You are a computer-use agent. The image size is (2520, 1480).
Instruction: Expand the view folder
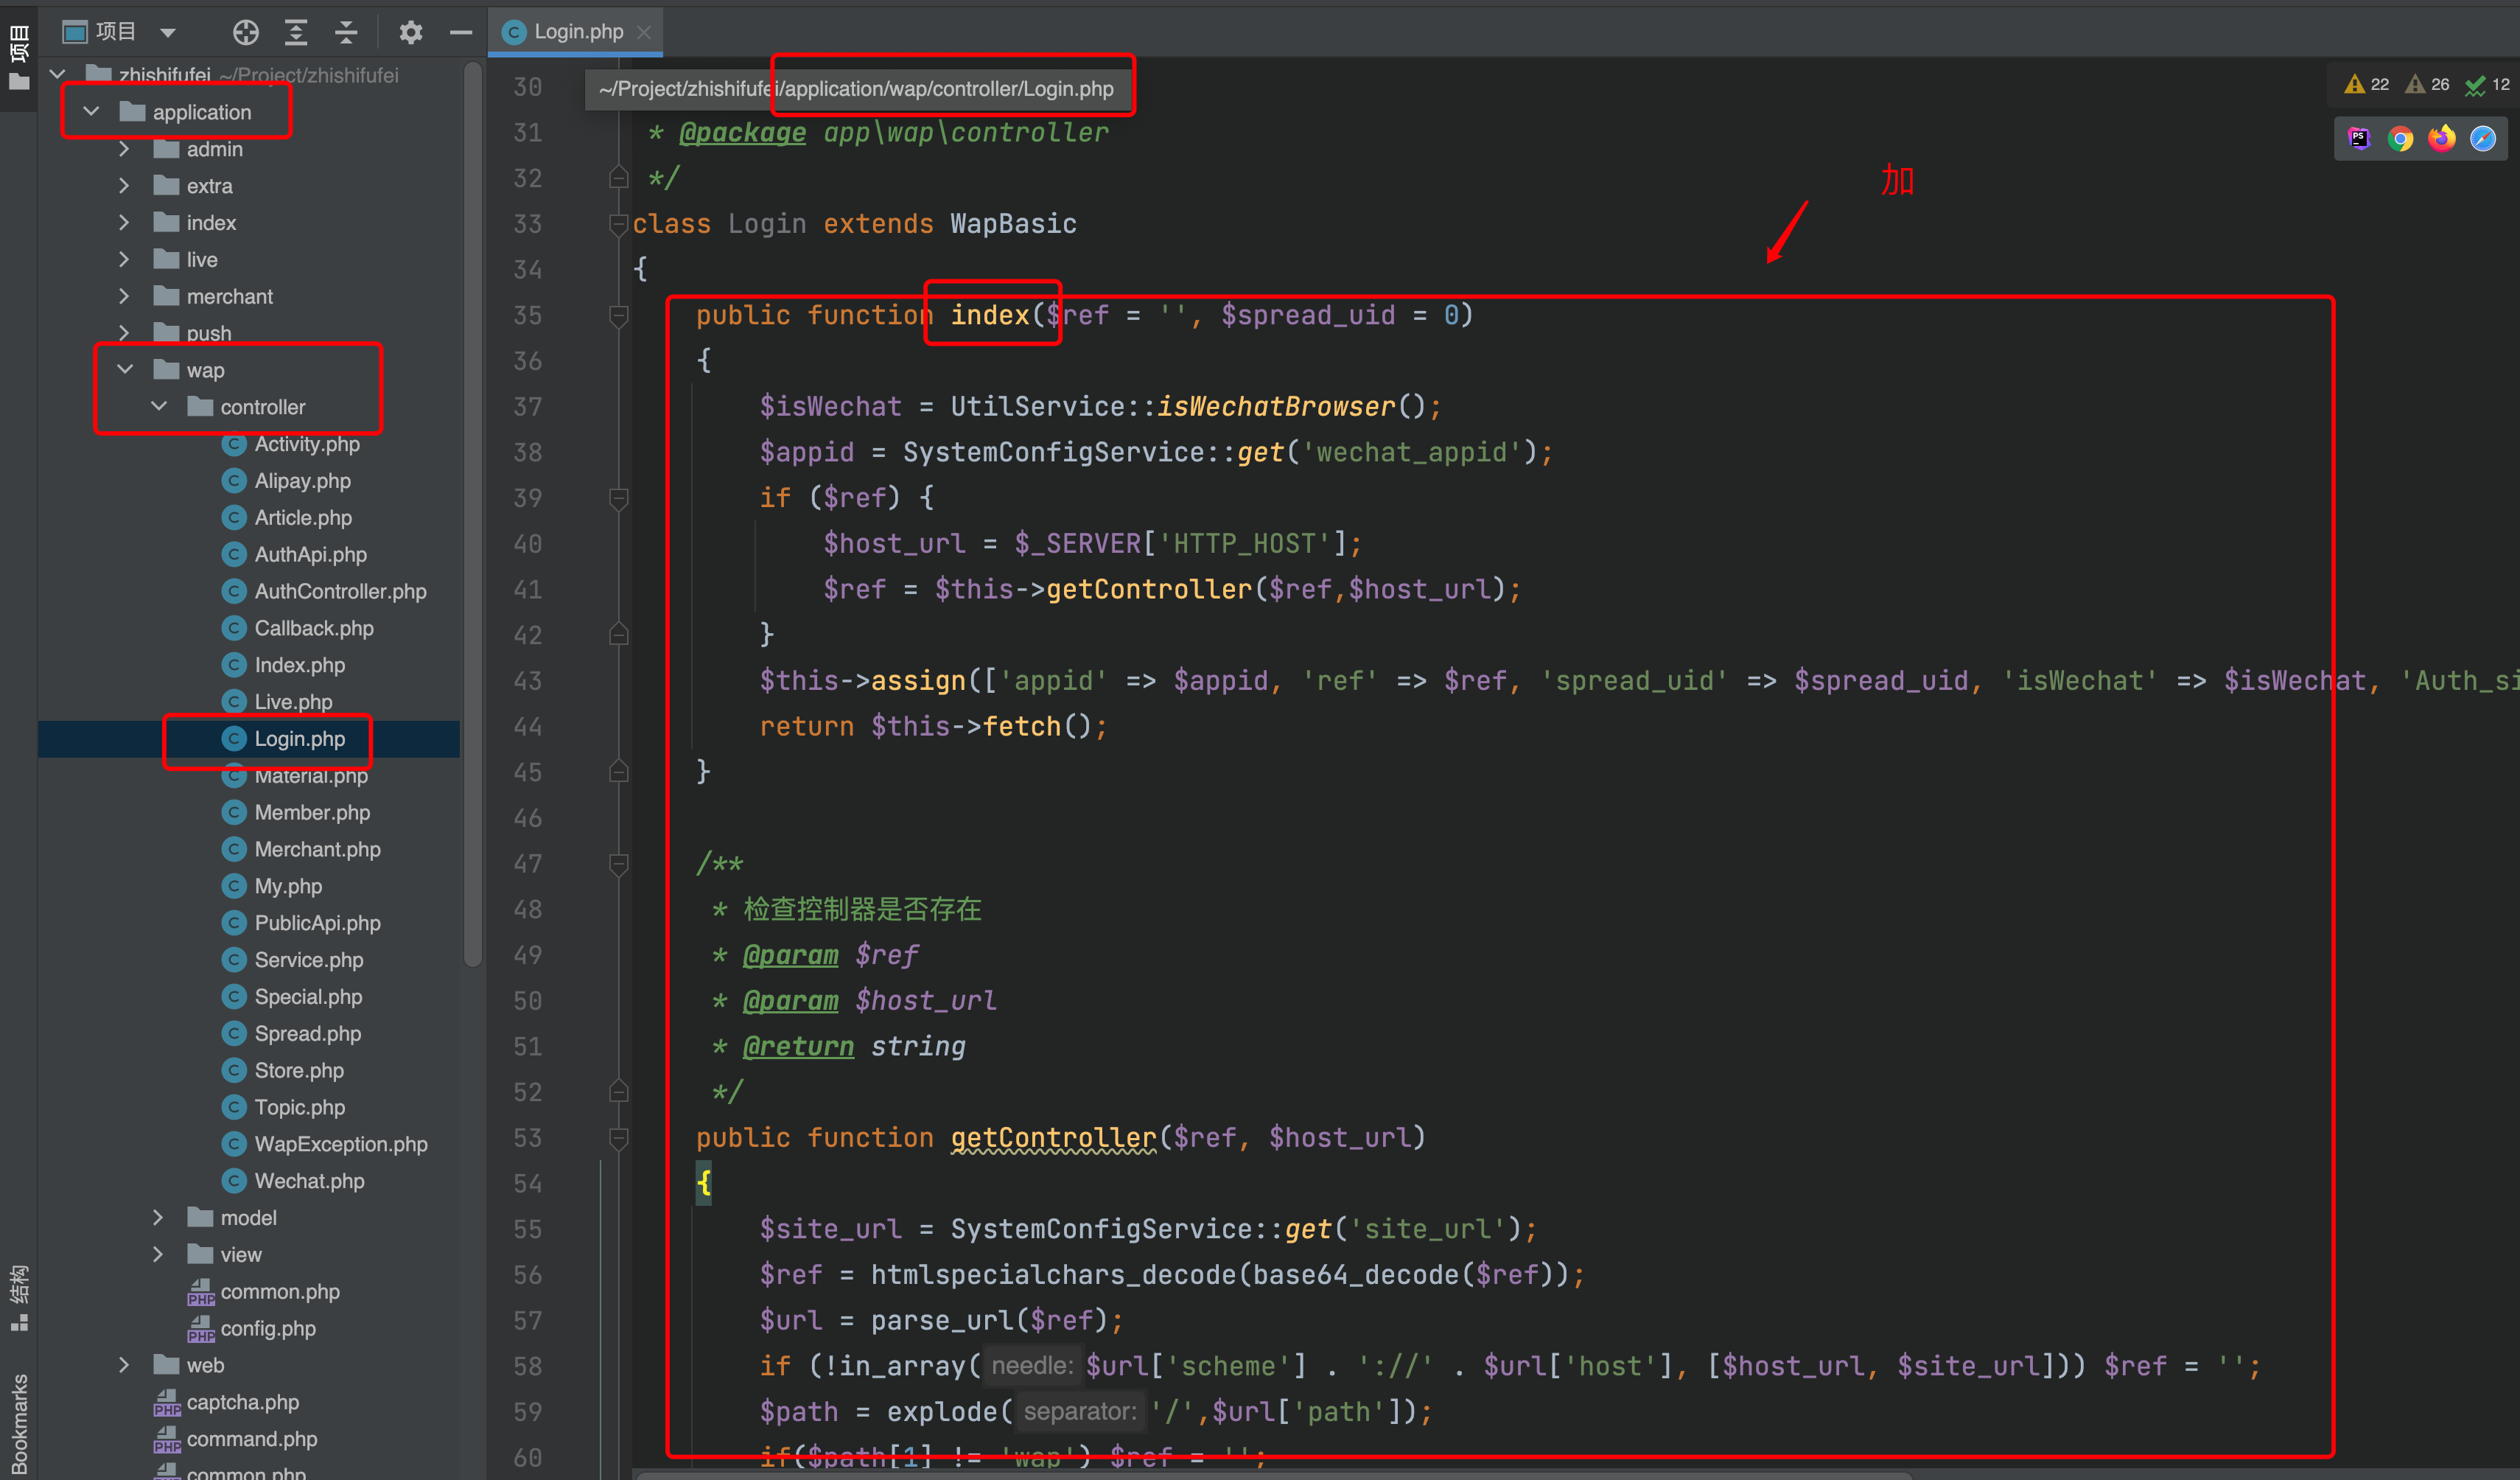click(x=158, y=1254)
